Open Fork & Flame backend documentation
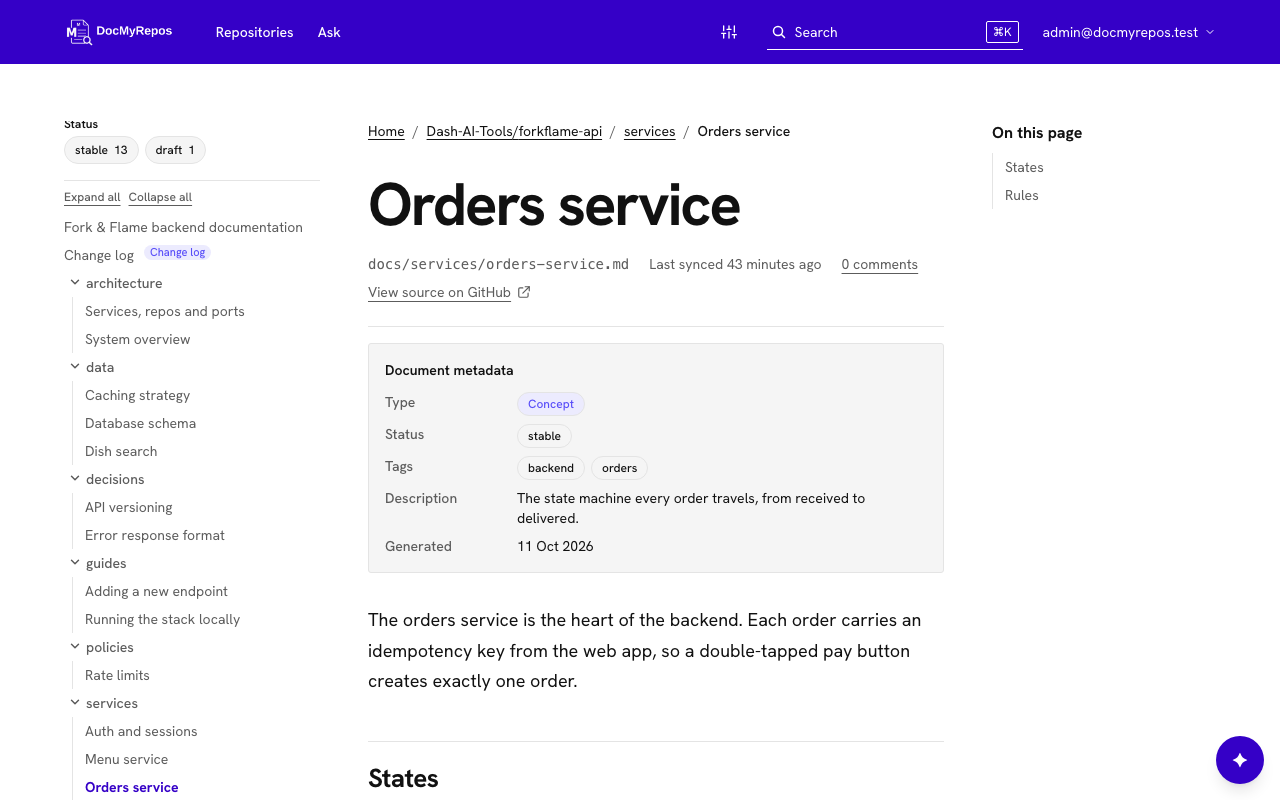 pos(183,227)
